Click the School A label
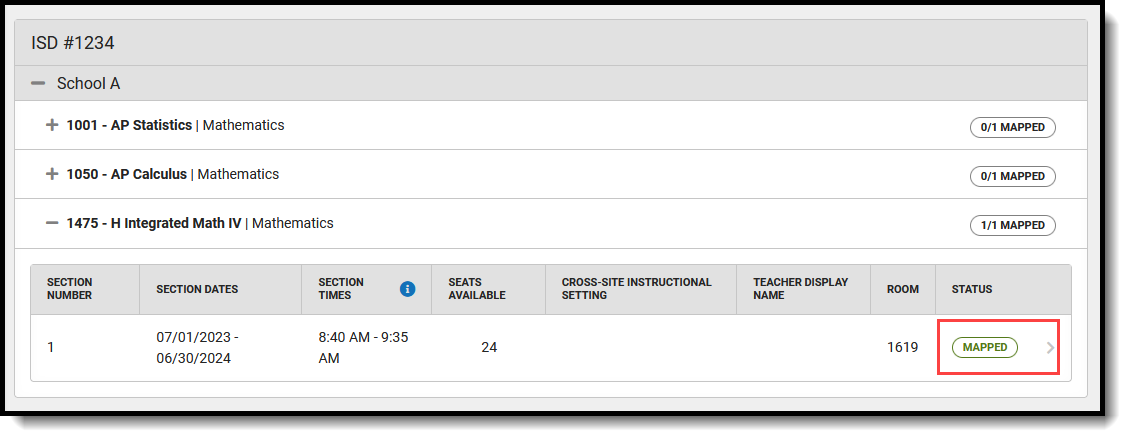1130x441 pixels. click(x=89, y=84)
